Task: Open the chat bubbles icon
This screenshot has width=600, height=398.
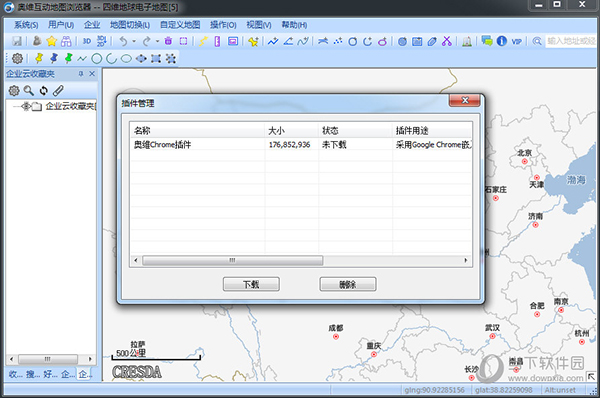Action: tap(487, 41)
